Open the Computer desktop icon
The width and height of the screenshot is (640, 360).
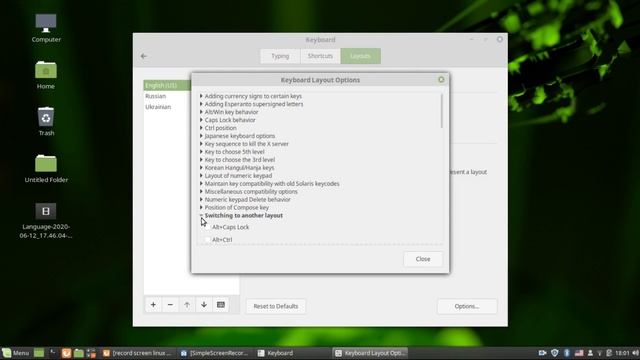coord(46,28)
